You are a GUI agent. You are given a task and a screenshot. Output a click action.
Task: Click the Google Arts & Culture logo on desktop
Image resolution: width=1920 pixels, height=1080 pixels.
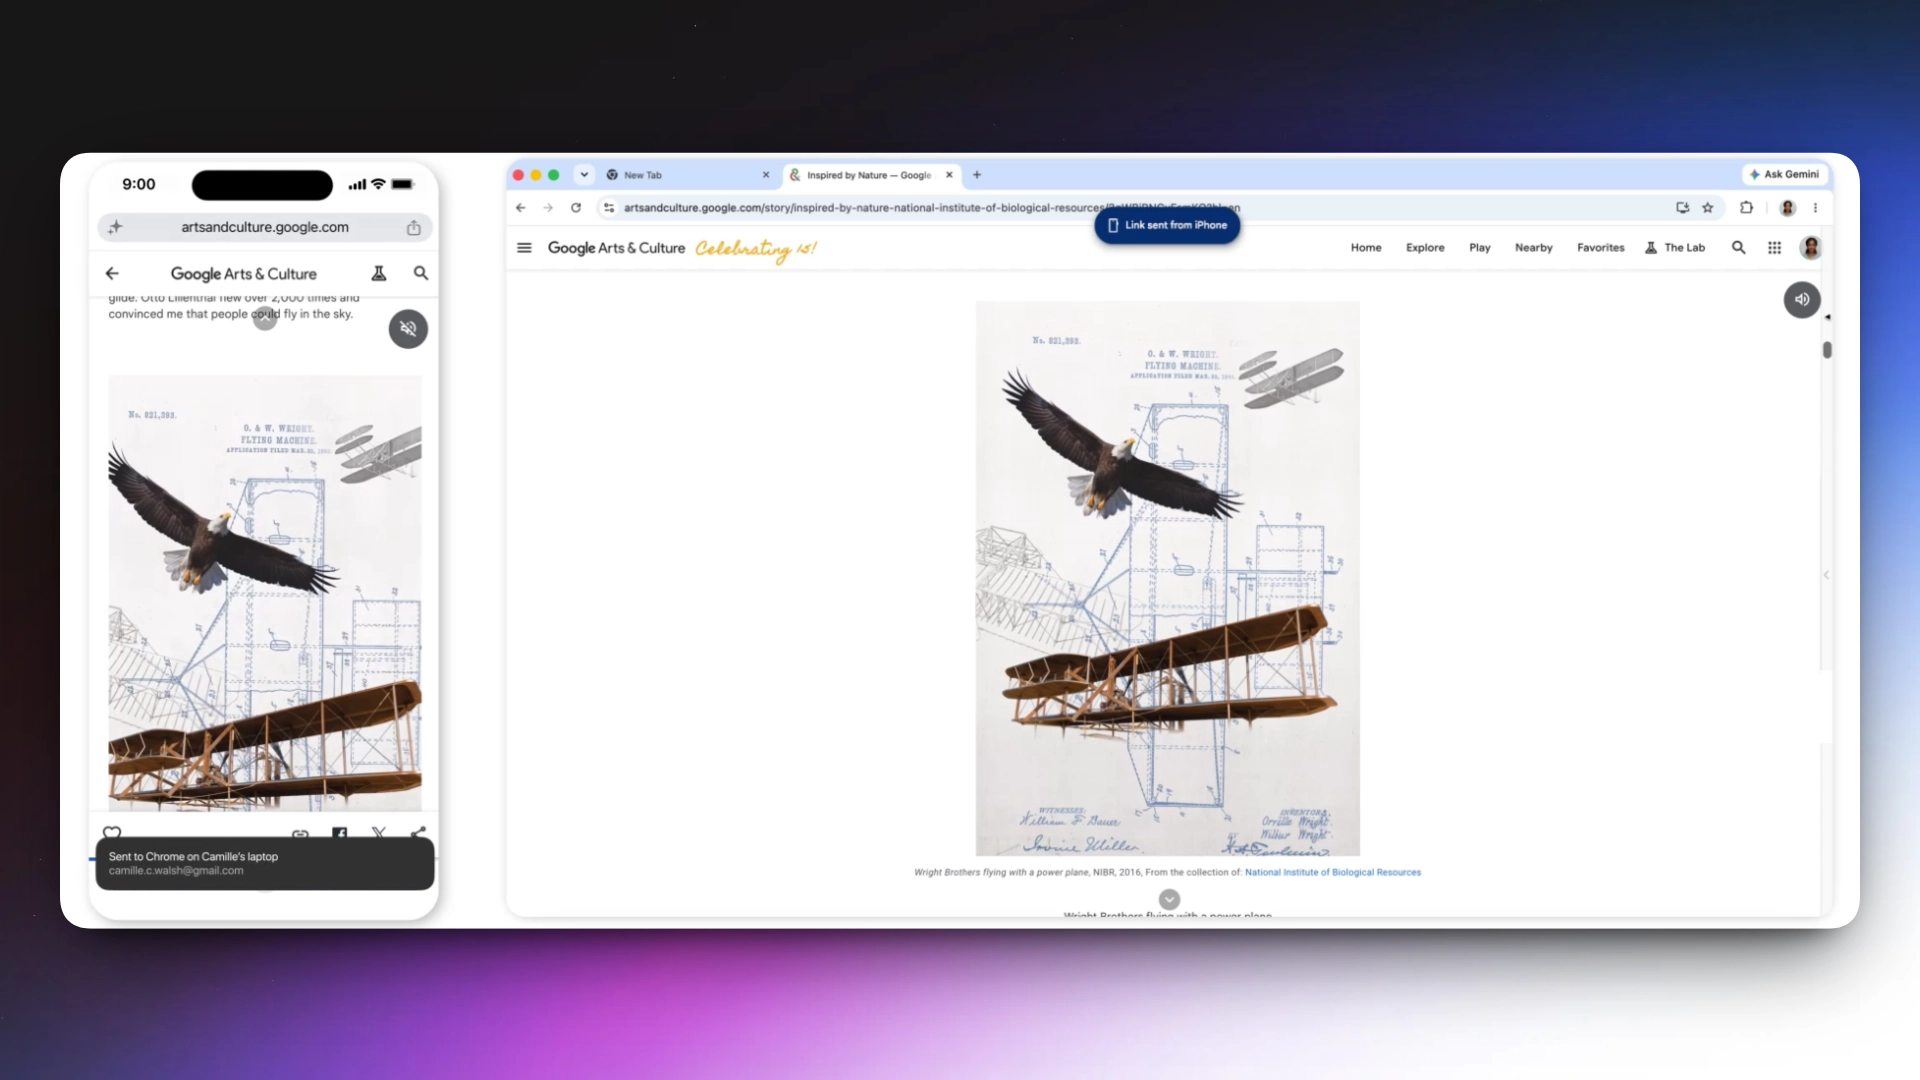pos(616,248)
